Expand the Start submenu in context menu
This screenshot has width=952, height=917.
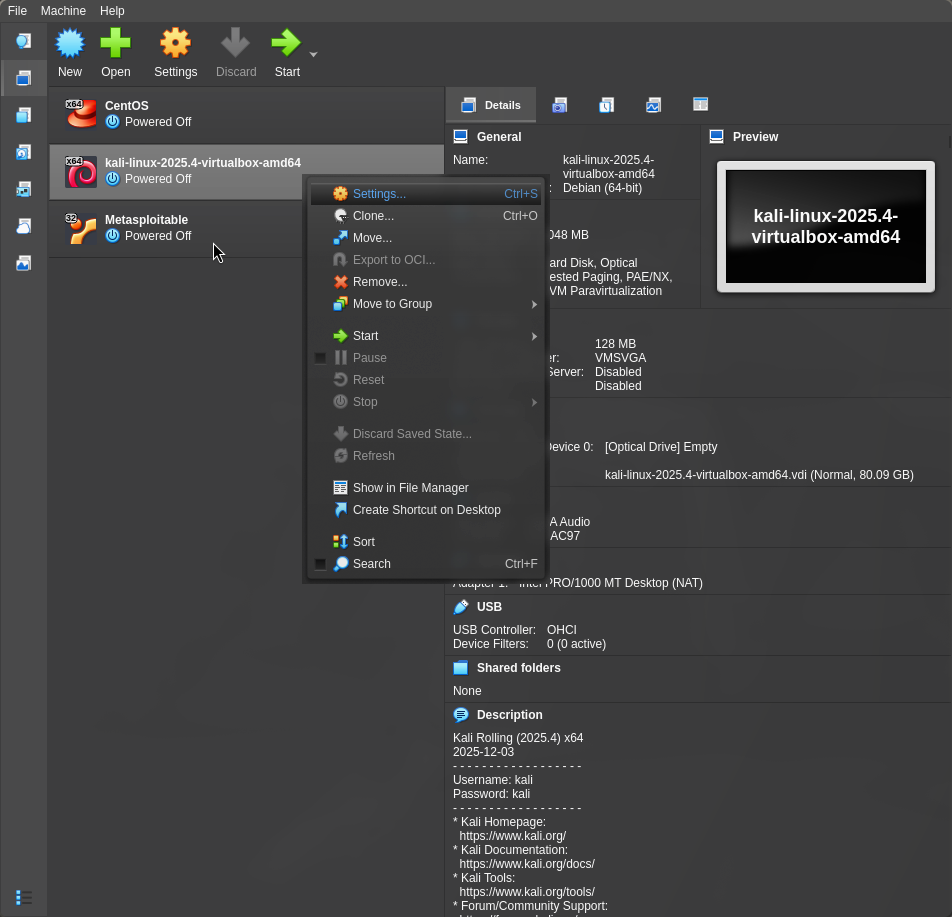pyautogui.click(x=426, y=336)
